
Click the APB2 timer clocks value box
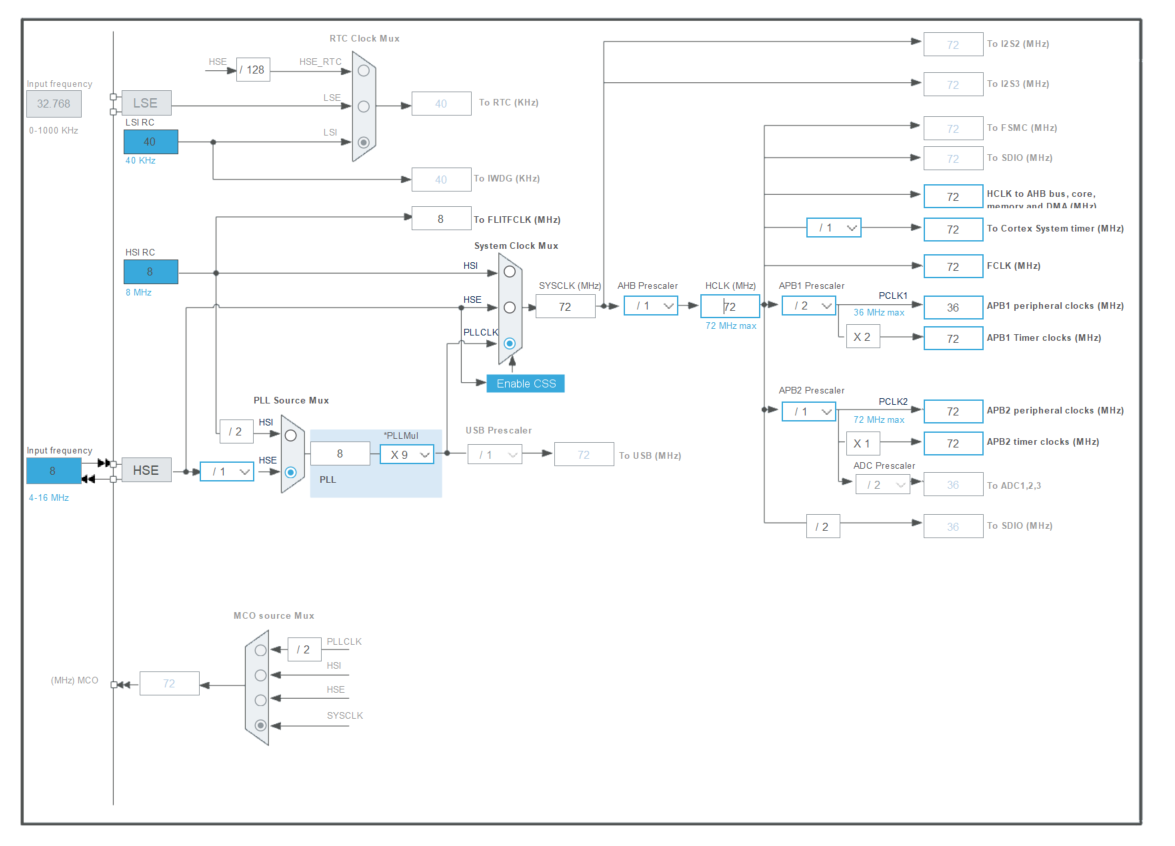tap(953, 443)
